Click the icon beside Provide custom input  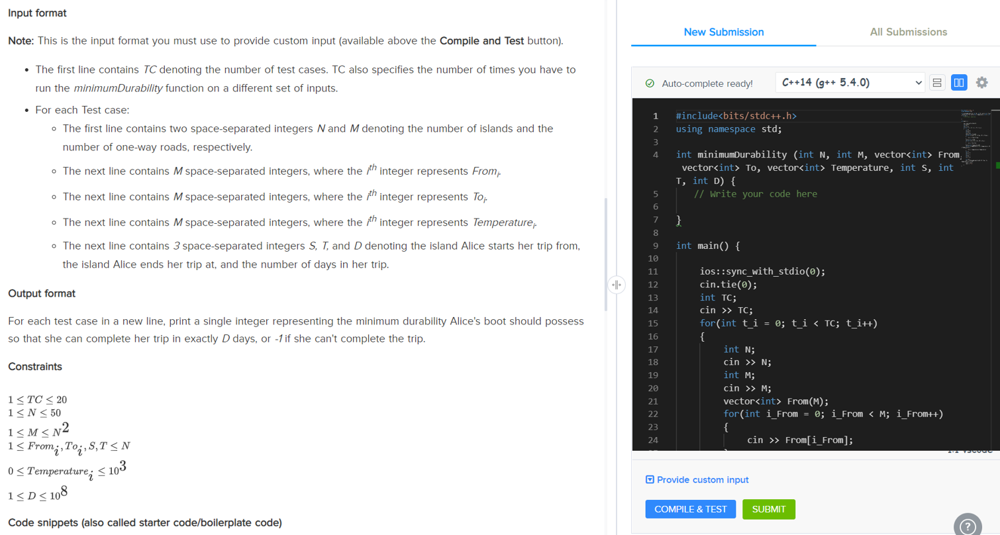pyautogui.click(x=650, y=480)
